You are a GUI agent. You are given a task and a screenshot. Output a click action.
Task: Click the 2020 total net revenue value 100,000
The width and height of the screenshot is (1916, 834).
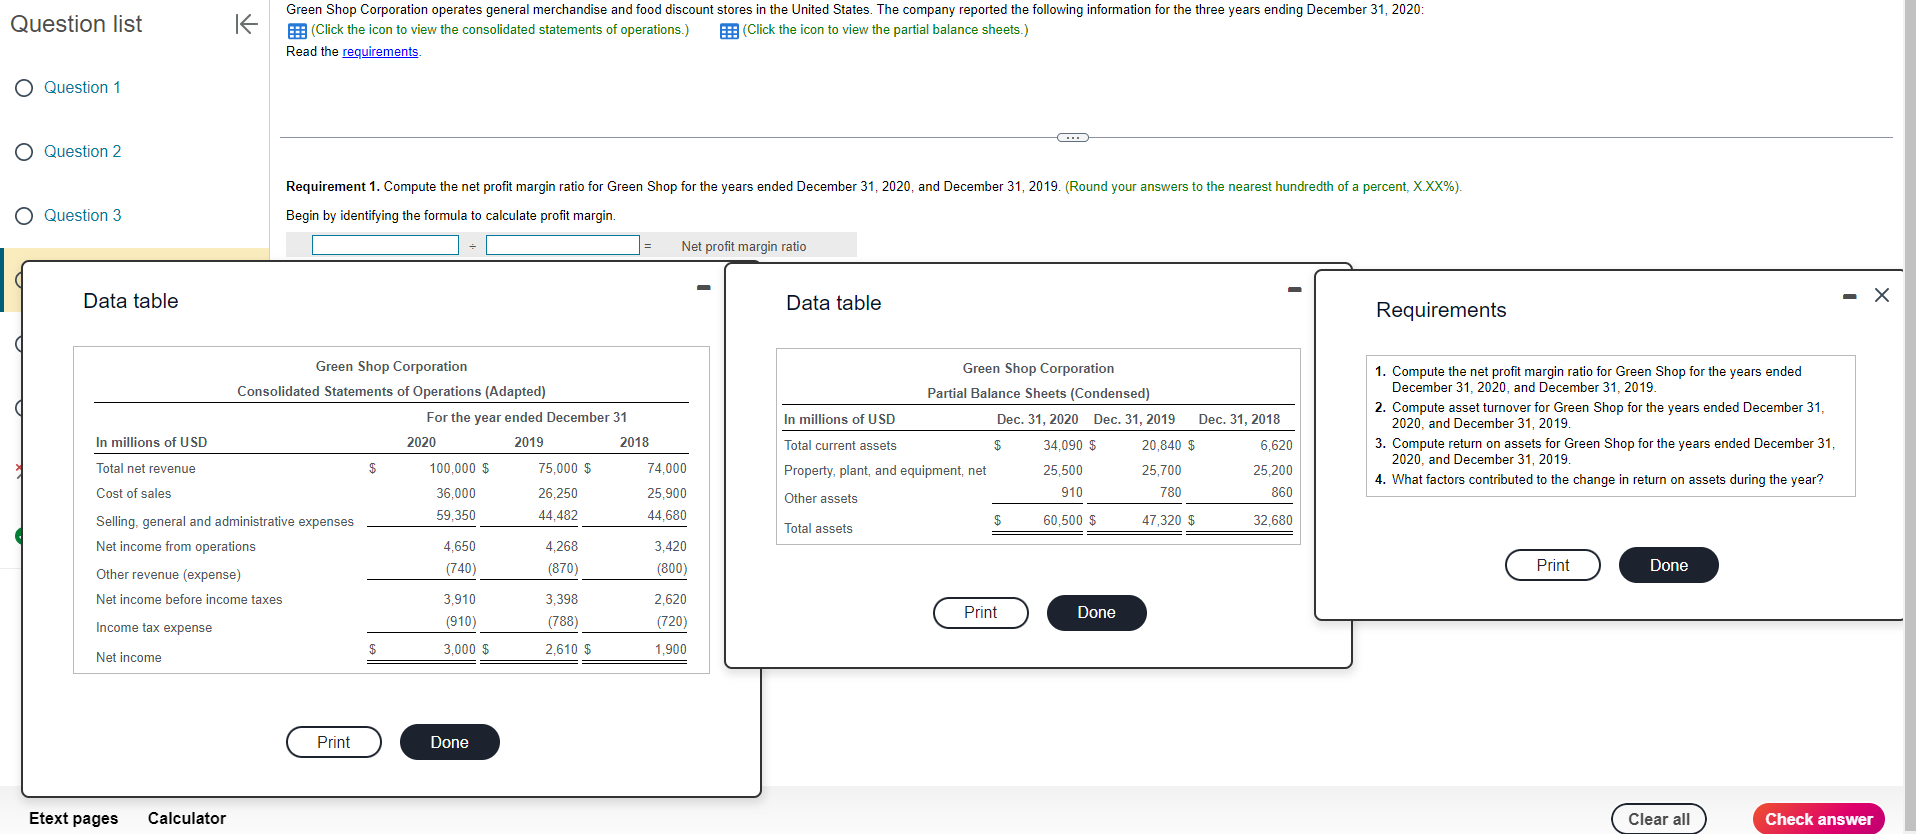453,468
